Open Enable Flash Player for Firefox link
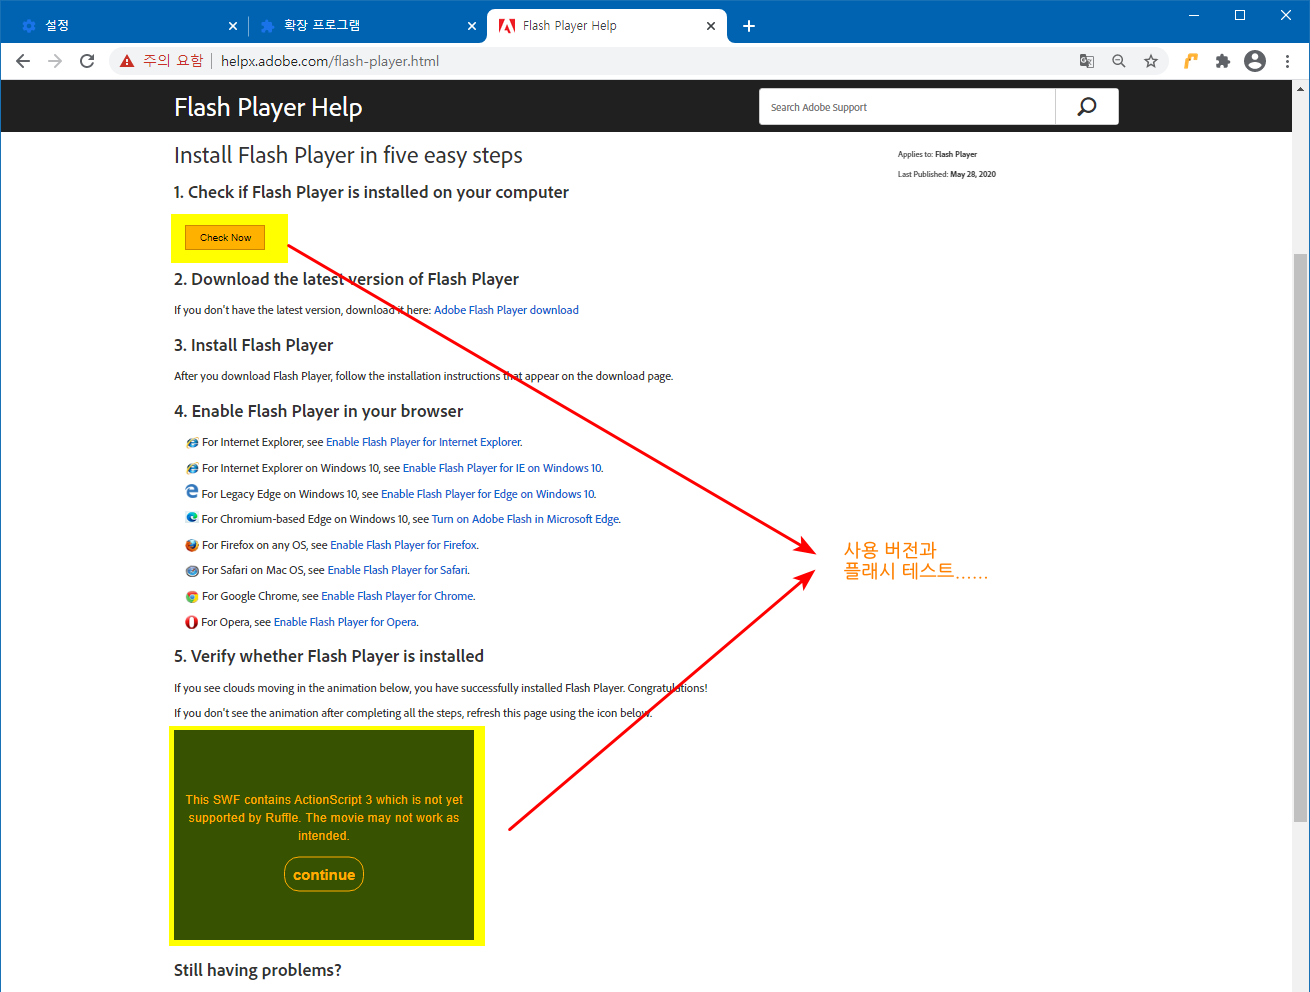The width and height of the screenshot is (1310, 992). 403,545
